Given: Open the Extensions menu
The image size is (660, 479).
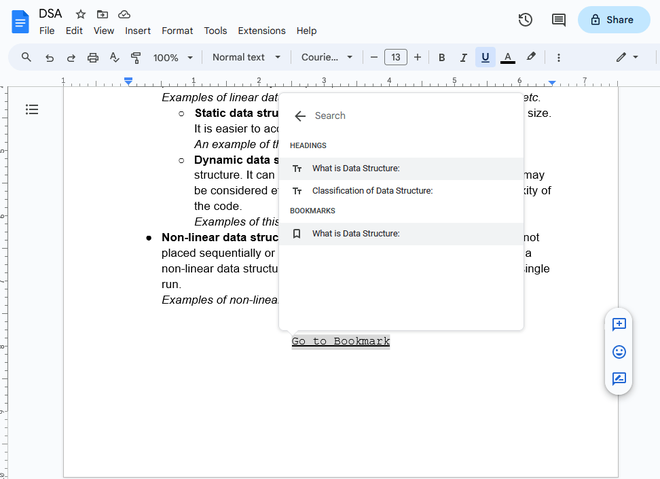Looking at the screenshot, I should (x=261, y=31).
